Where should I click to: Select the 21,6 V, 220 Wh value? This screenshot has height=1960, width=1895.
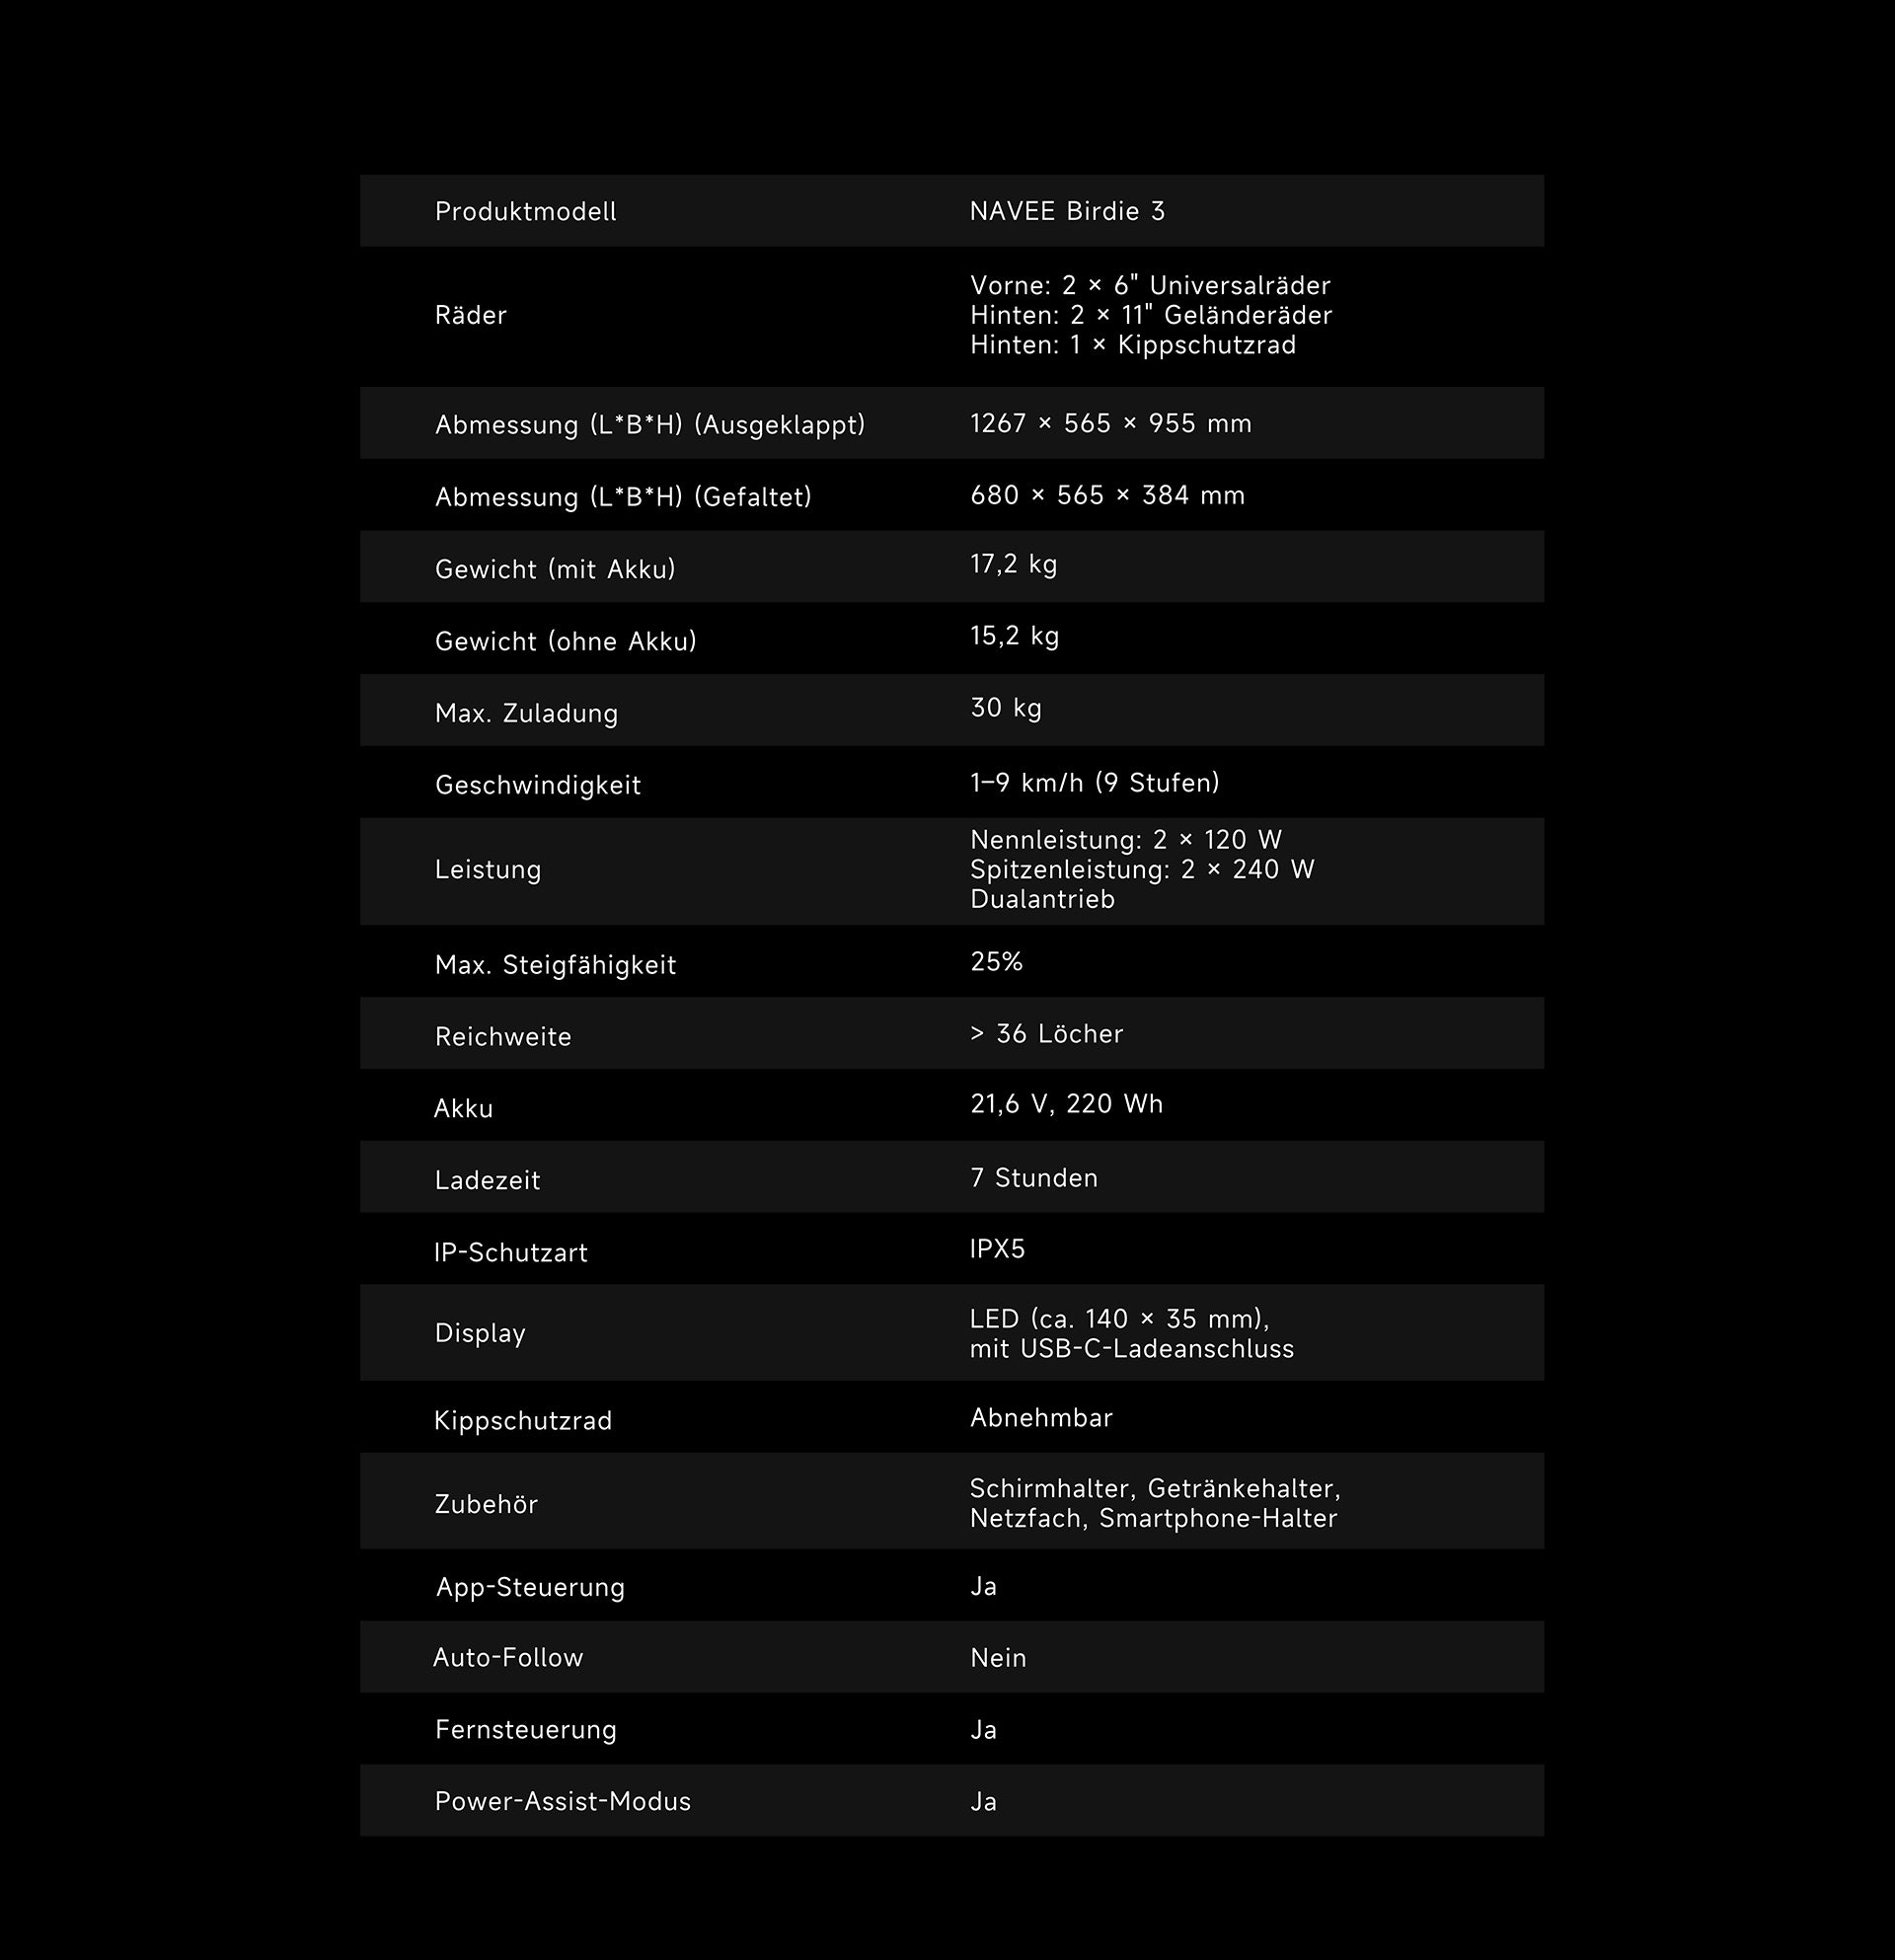coord(1066,1104)
